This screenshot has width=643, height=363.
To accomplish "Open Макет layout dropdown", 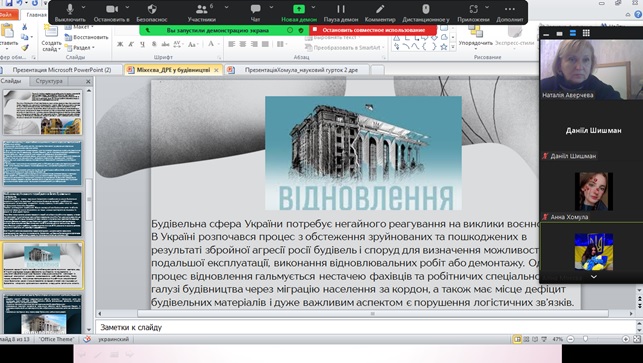I will tap(80, 27).
